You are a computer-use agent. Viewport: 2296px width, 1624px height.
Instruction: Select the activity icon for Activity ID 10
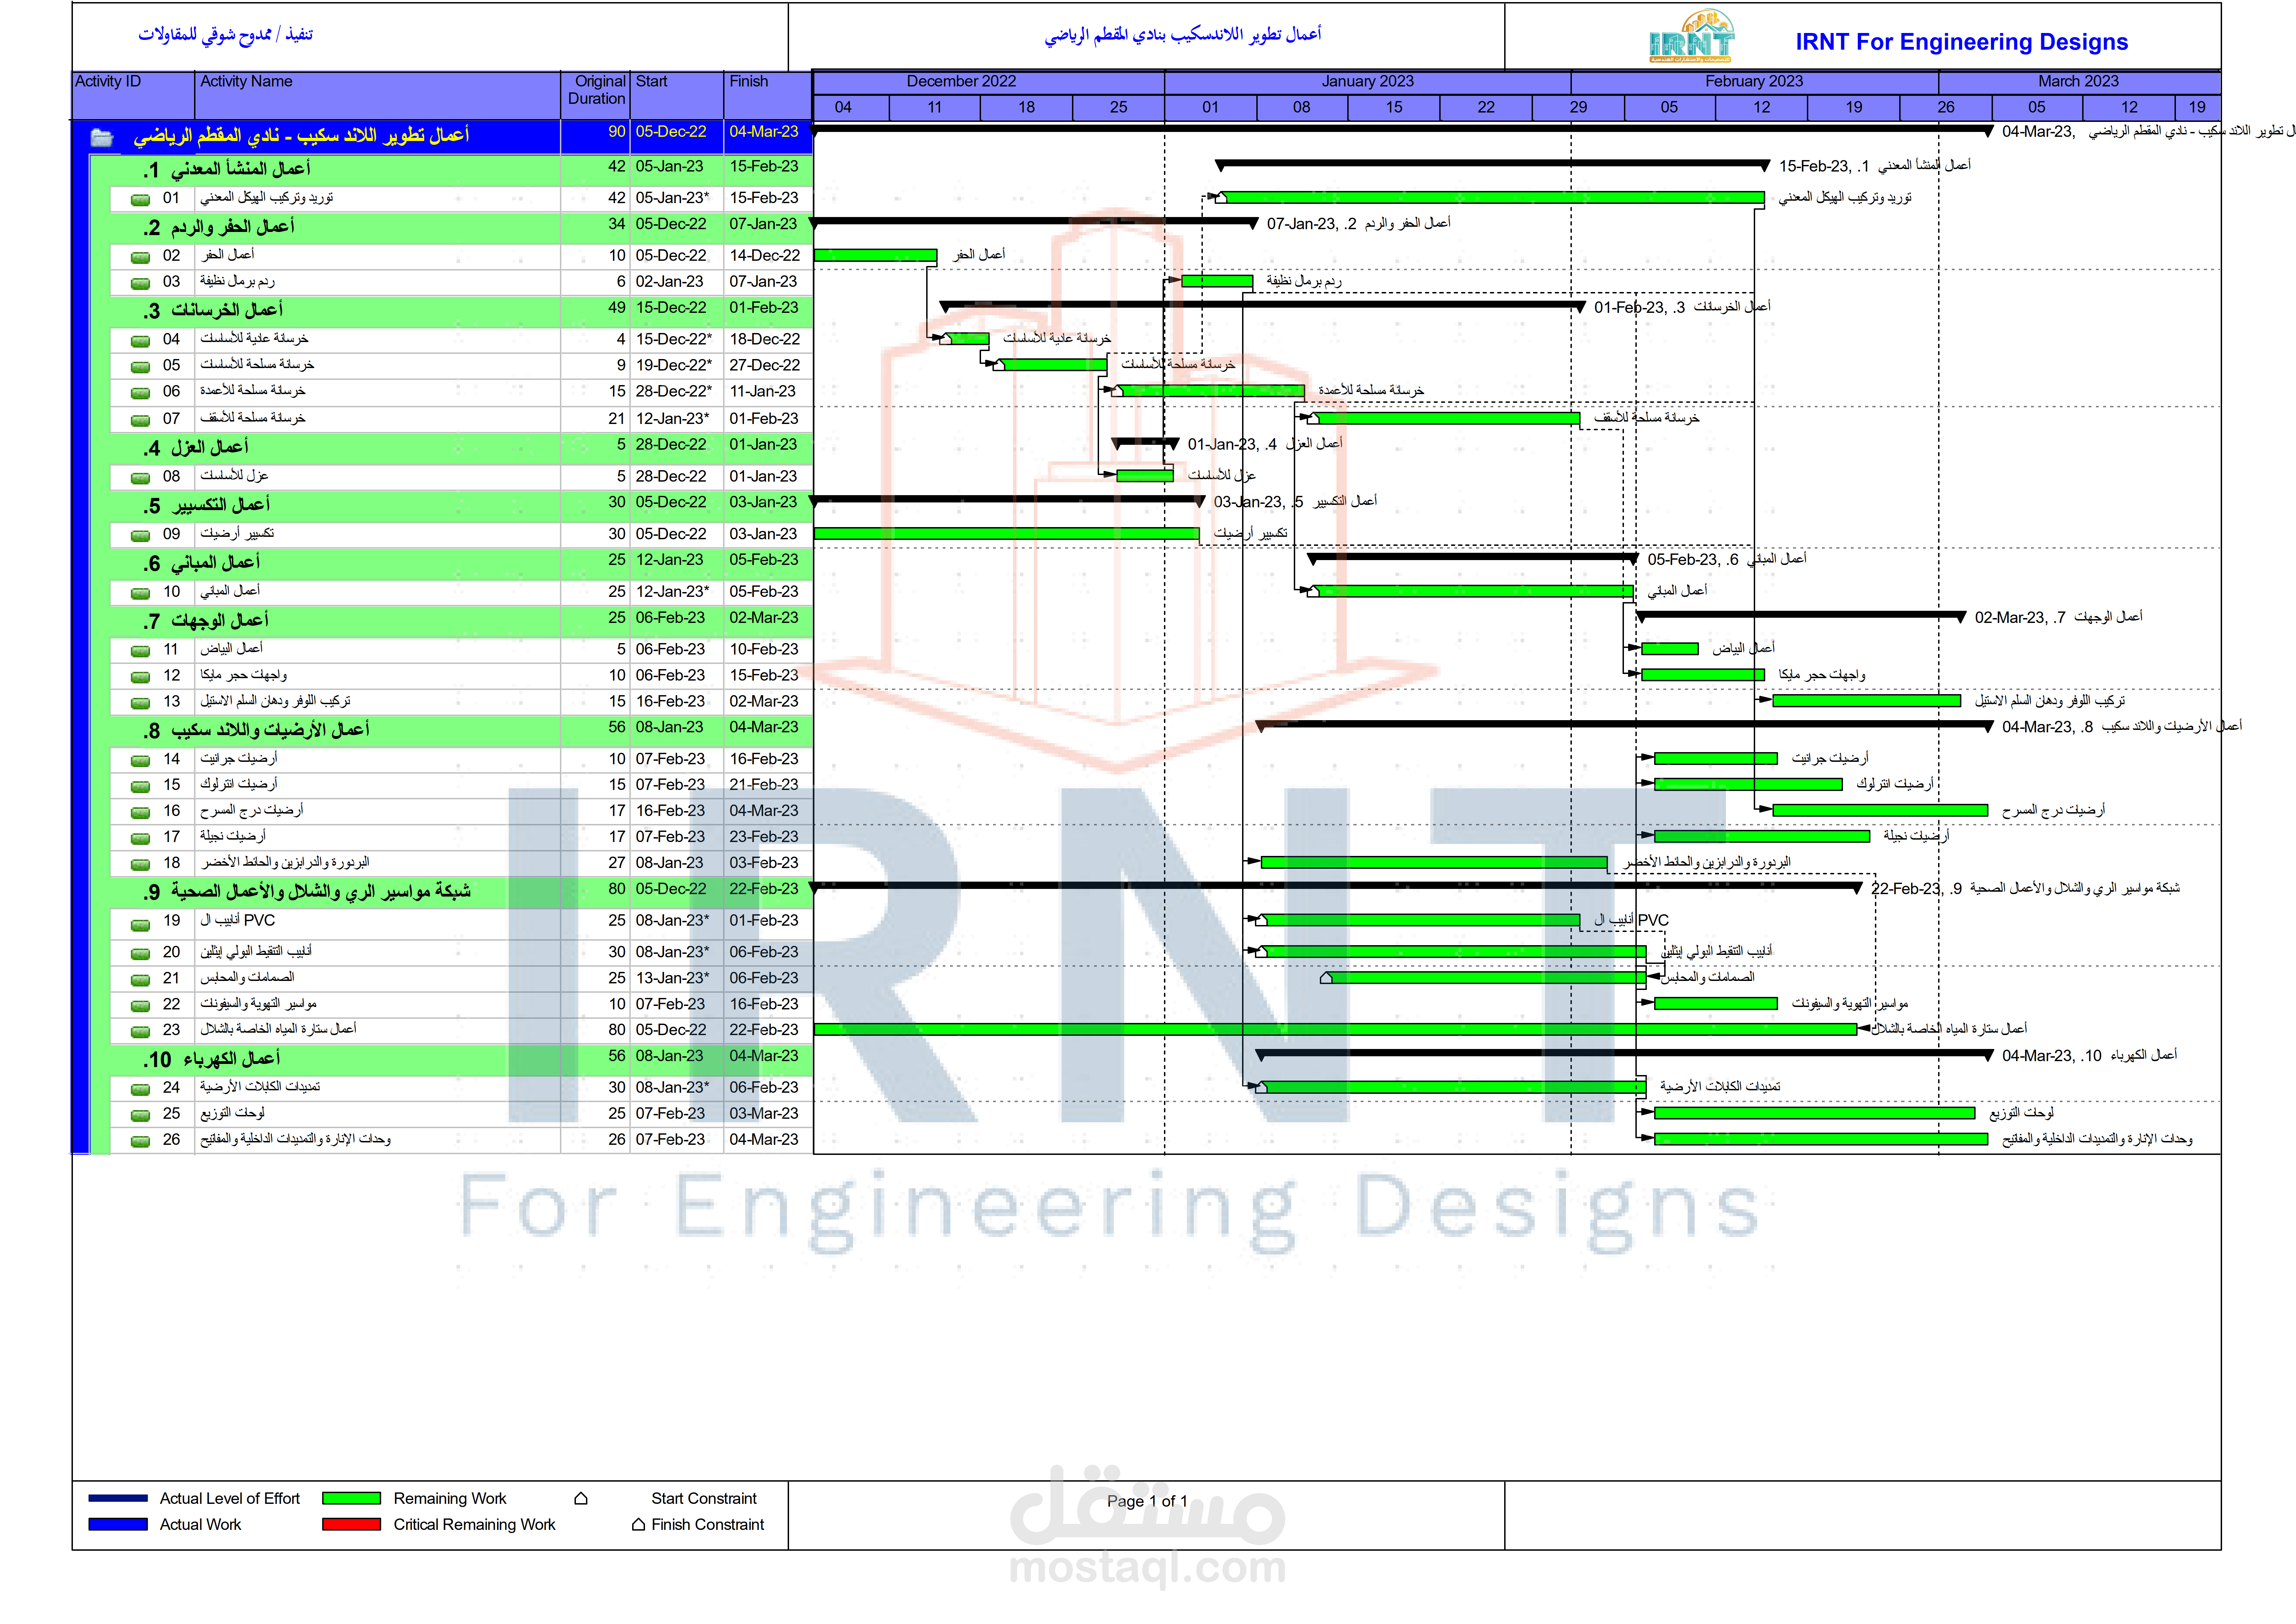[140, 593]
